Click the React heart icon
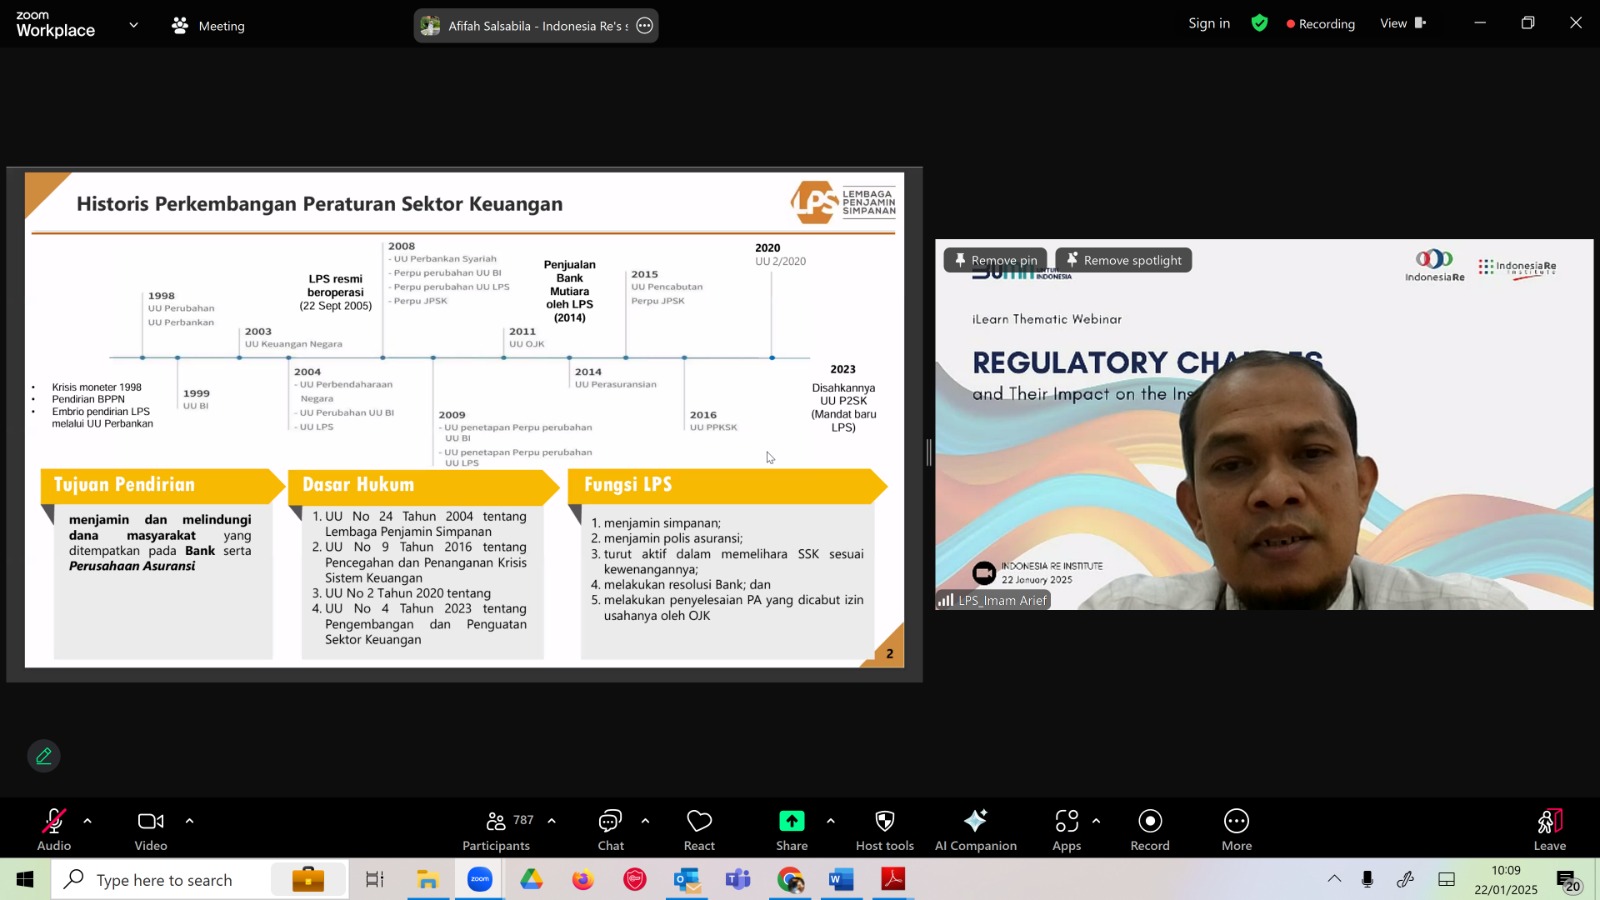This screenshot has width=1600, height=900. [699, 830]
